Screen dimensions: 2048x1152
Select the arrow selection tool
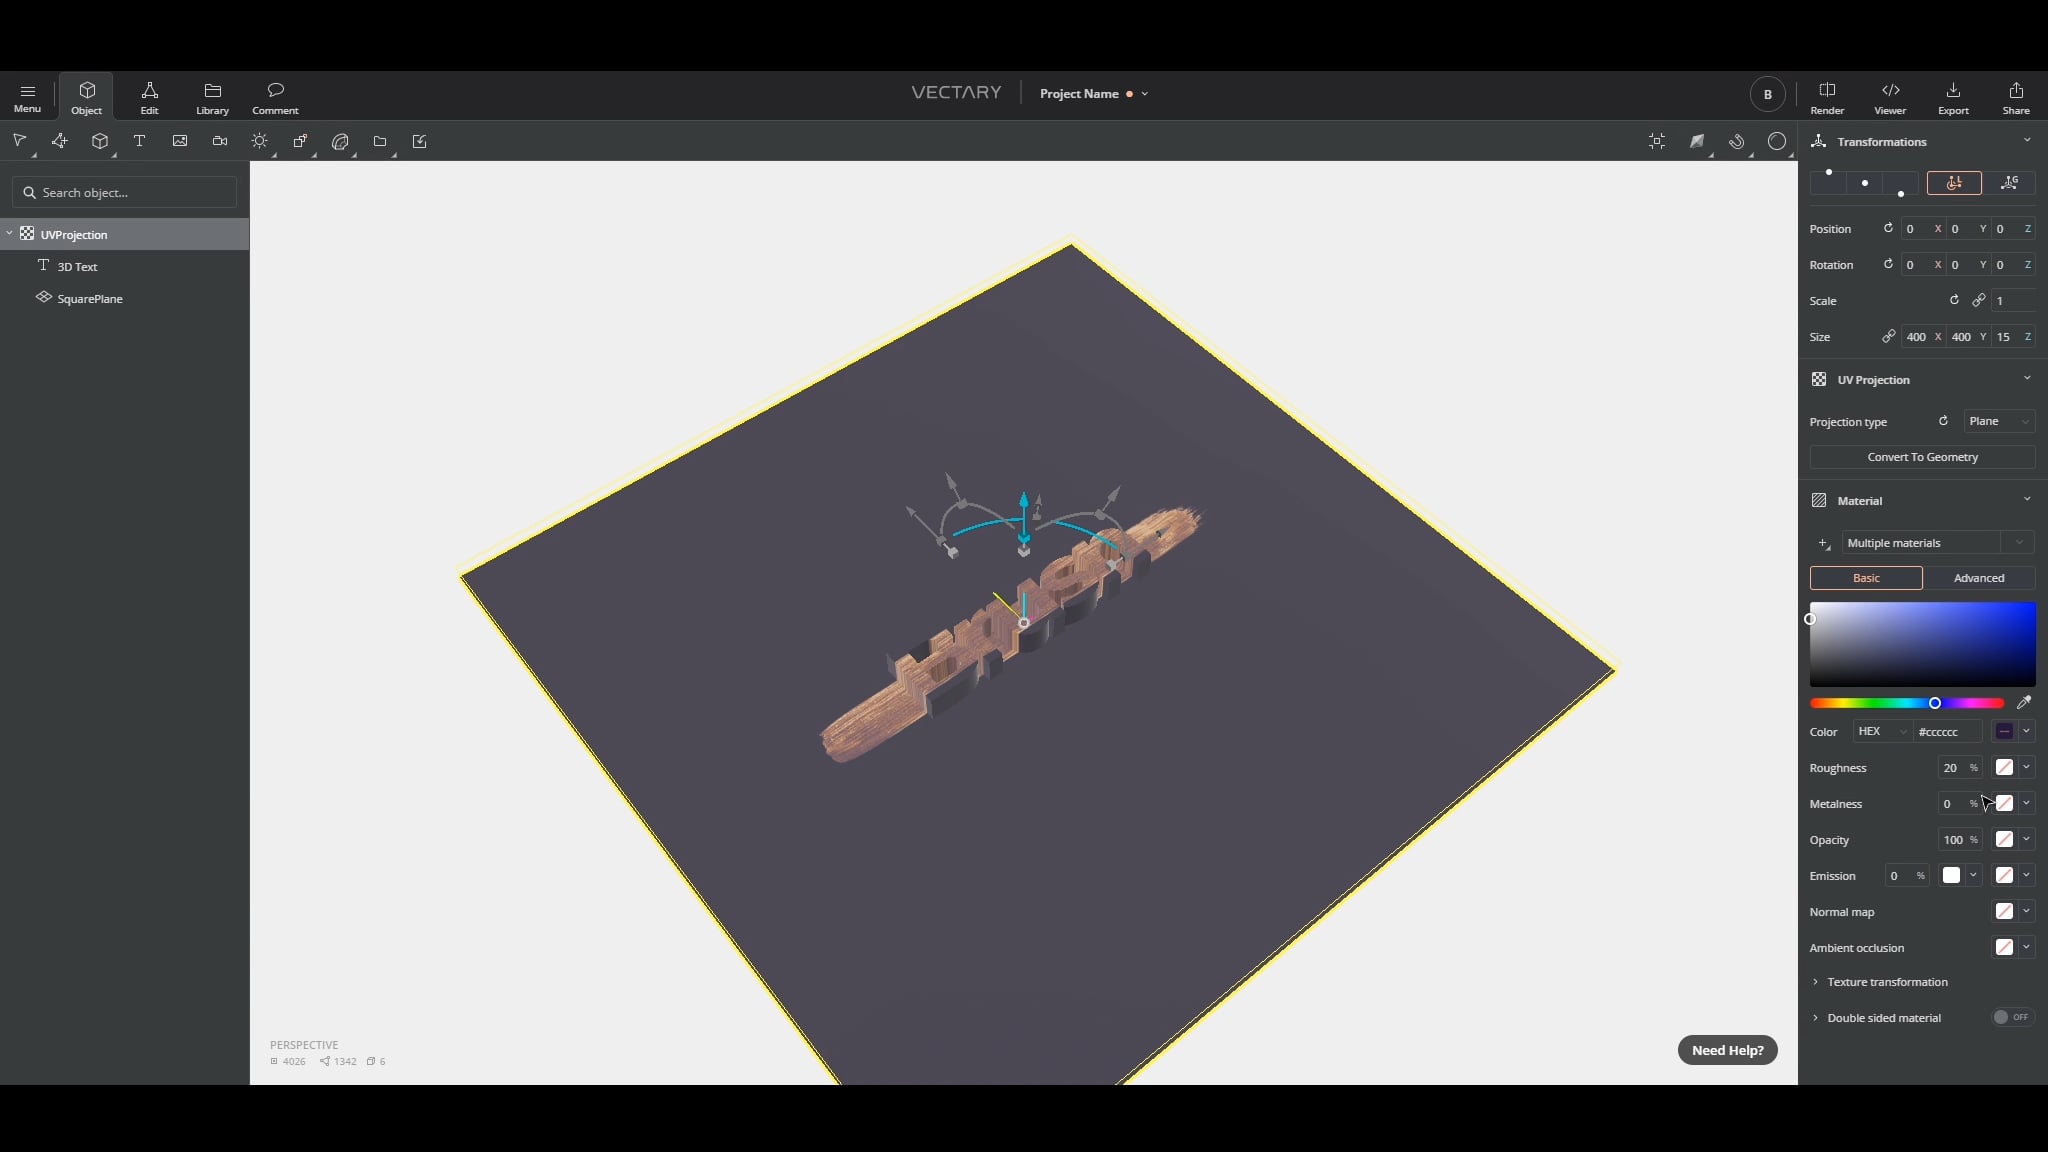[x=20, y=141]
